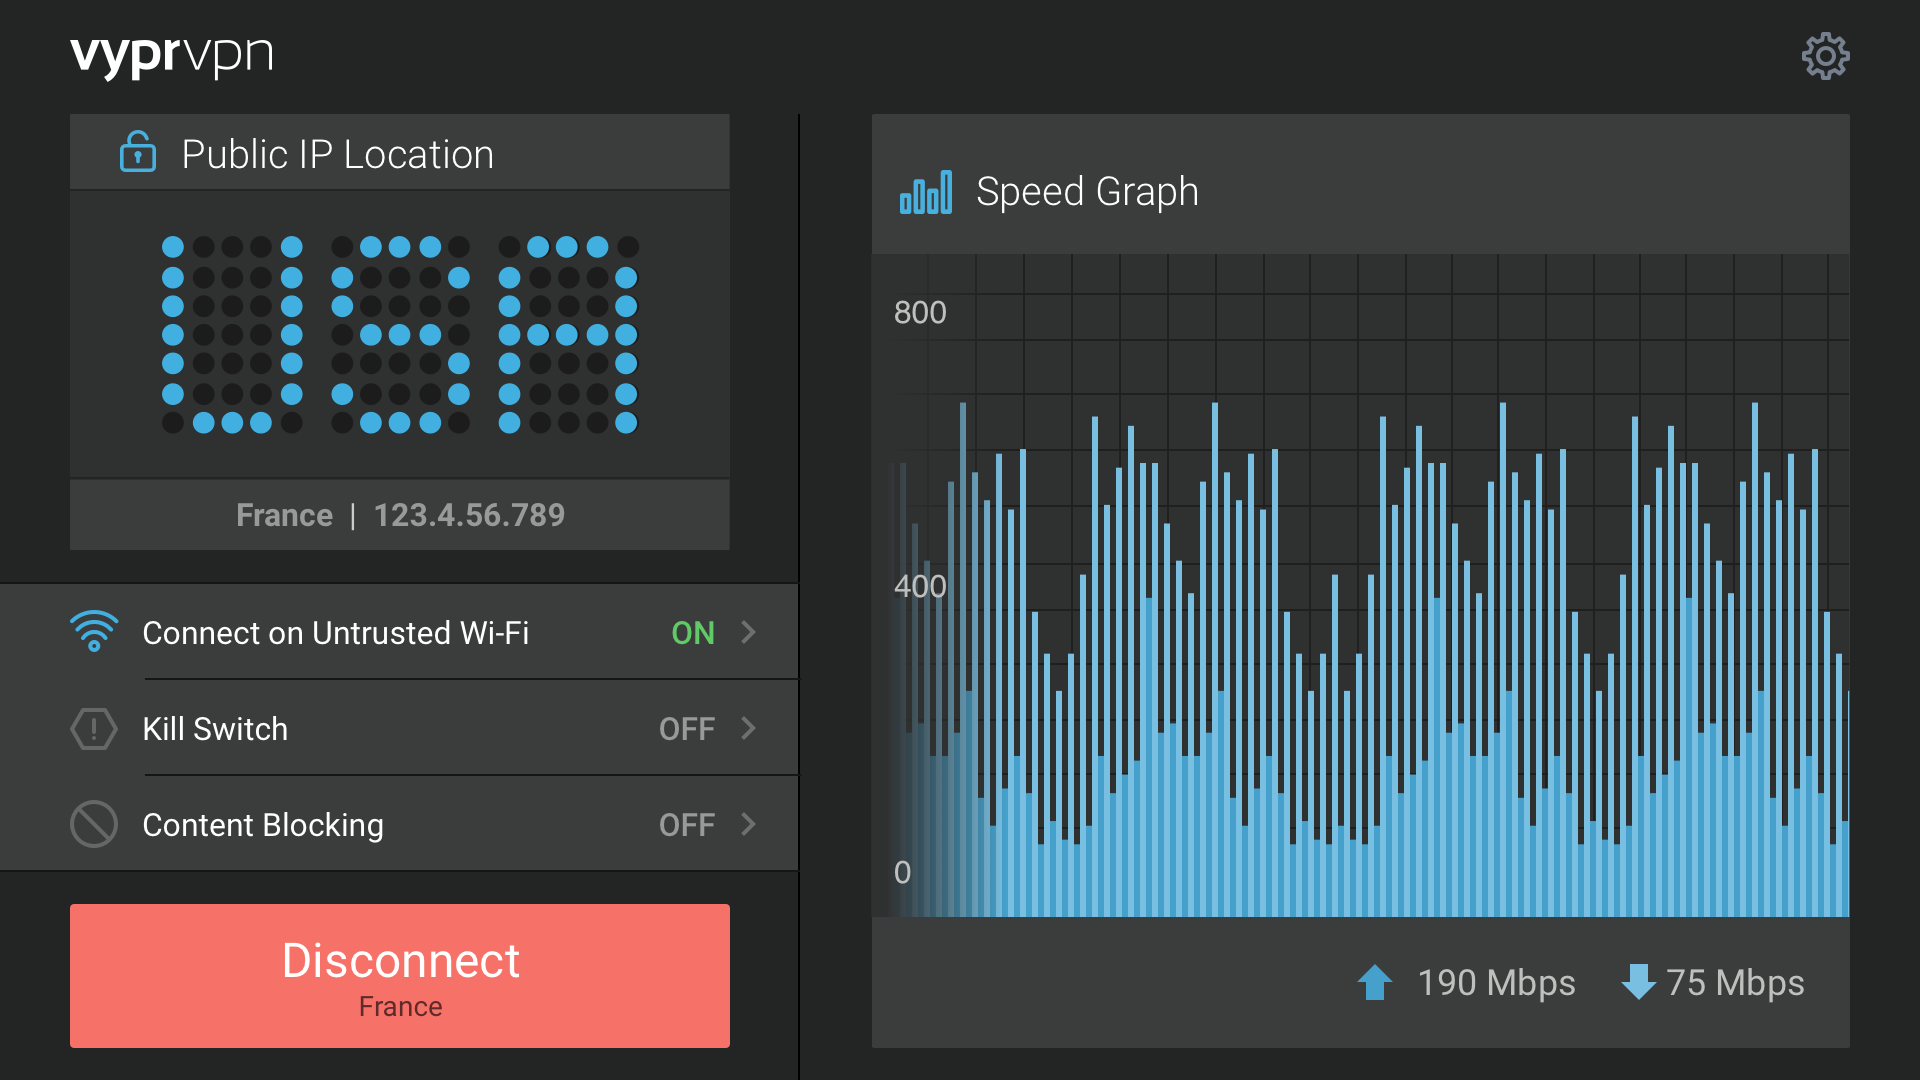
Task: Click the Kill Switch hexagon warning icon
Action: (x=94, y=728)
